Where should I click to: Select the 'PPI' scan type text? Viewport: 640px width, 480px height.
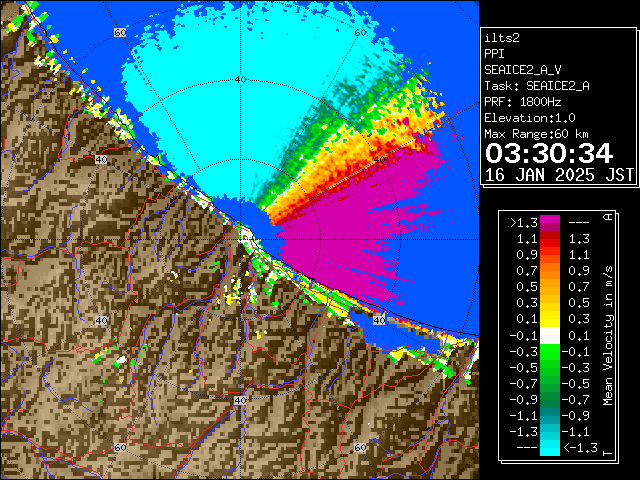click(494, 54)
